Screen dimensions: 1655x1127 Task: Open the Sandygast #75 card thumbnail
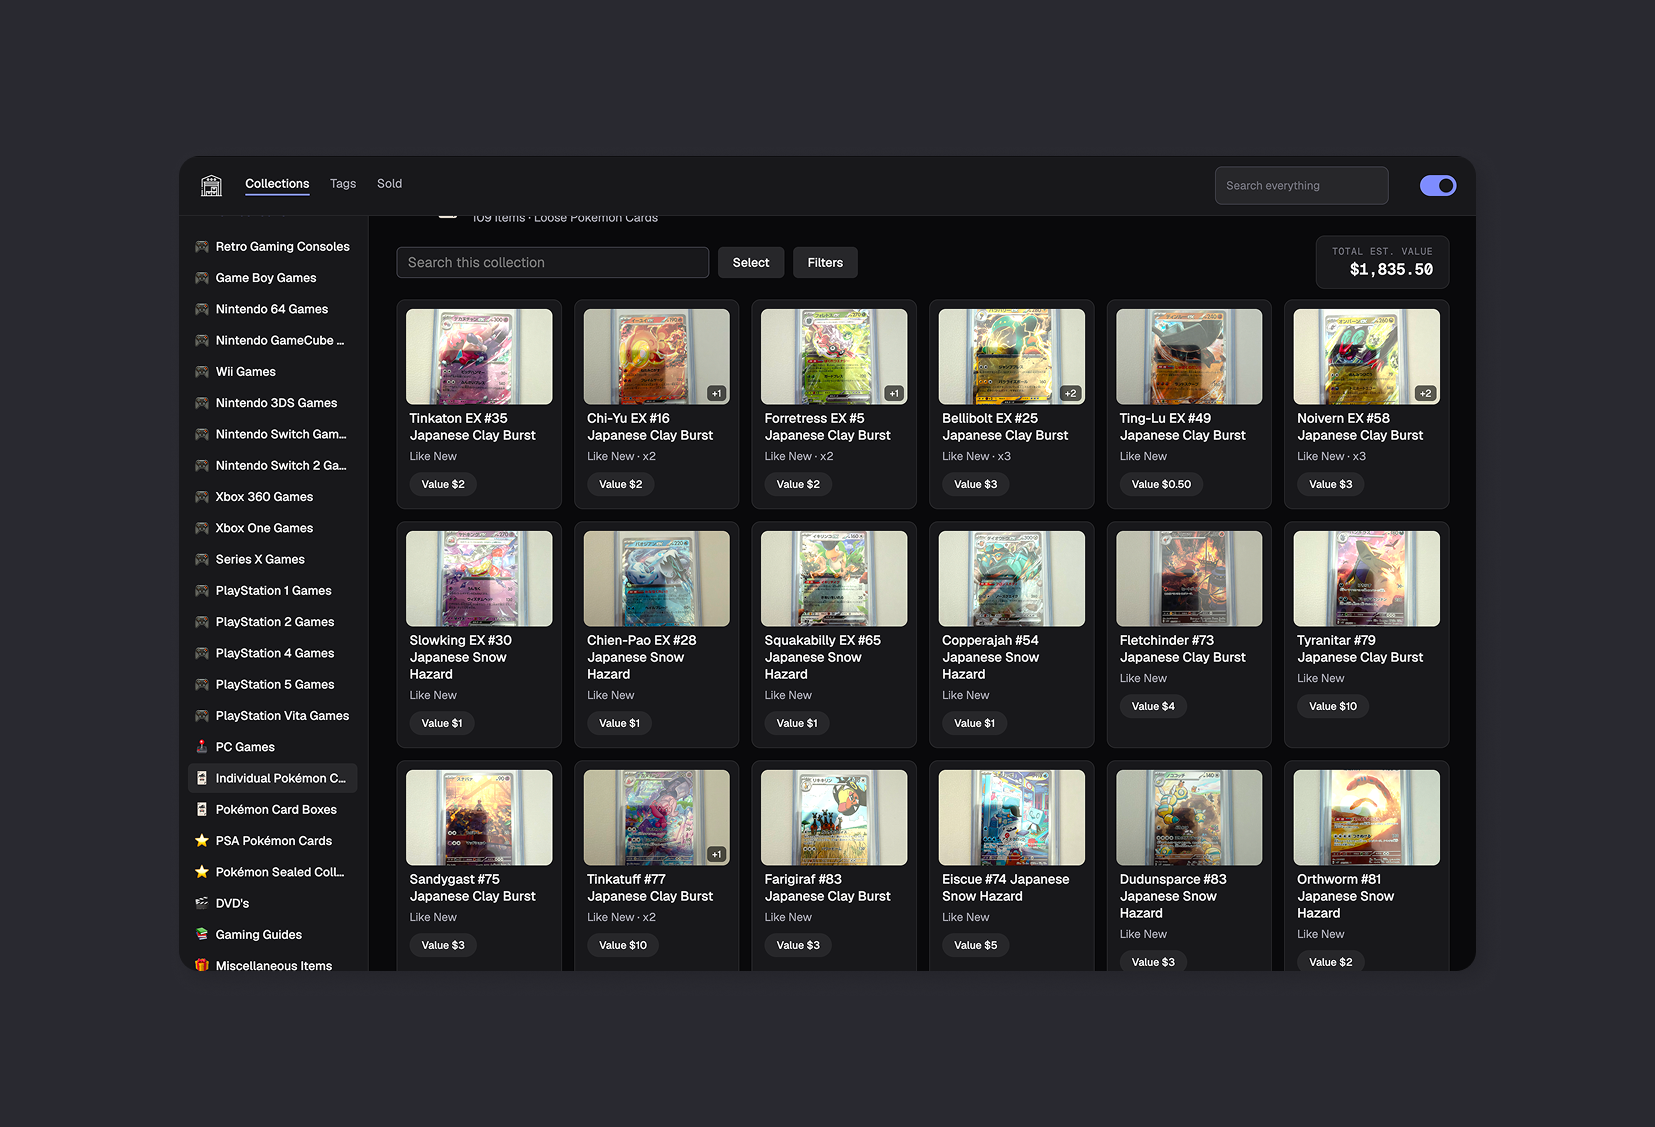click(479, 818)
